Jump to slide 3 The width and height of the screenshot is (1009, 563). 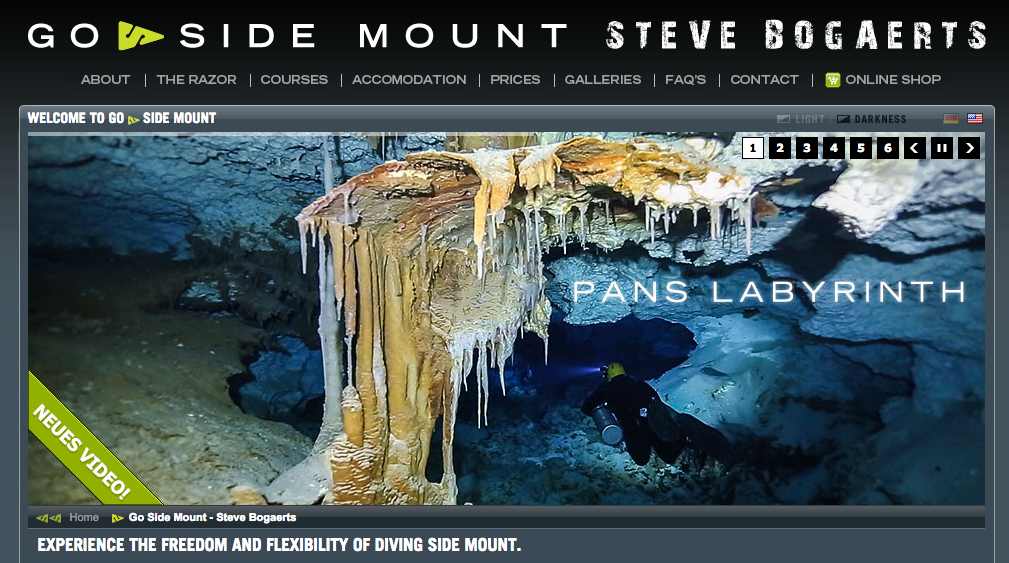(x=807, y=148)
